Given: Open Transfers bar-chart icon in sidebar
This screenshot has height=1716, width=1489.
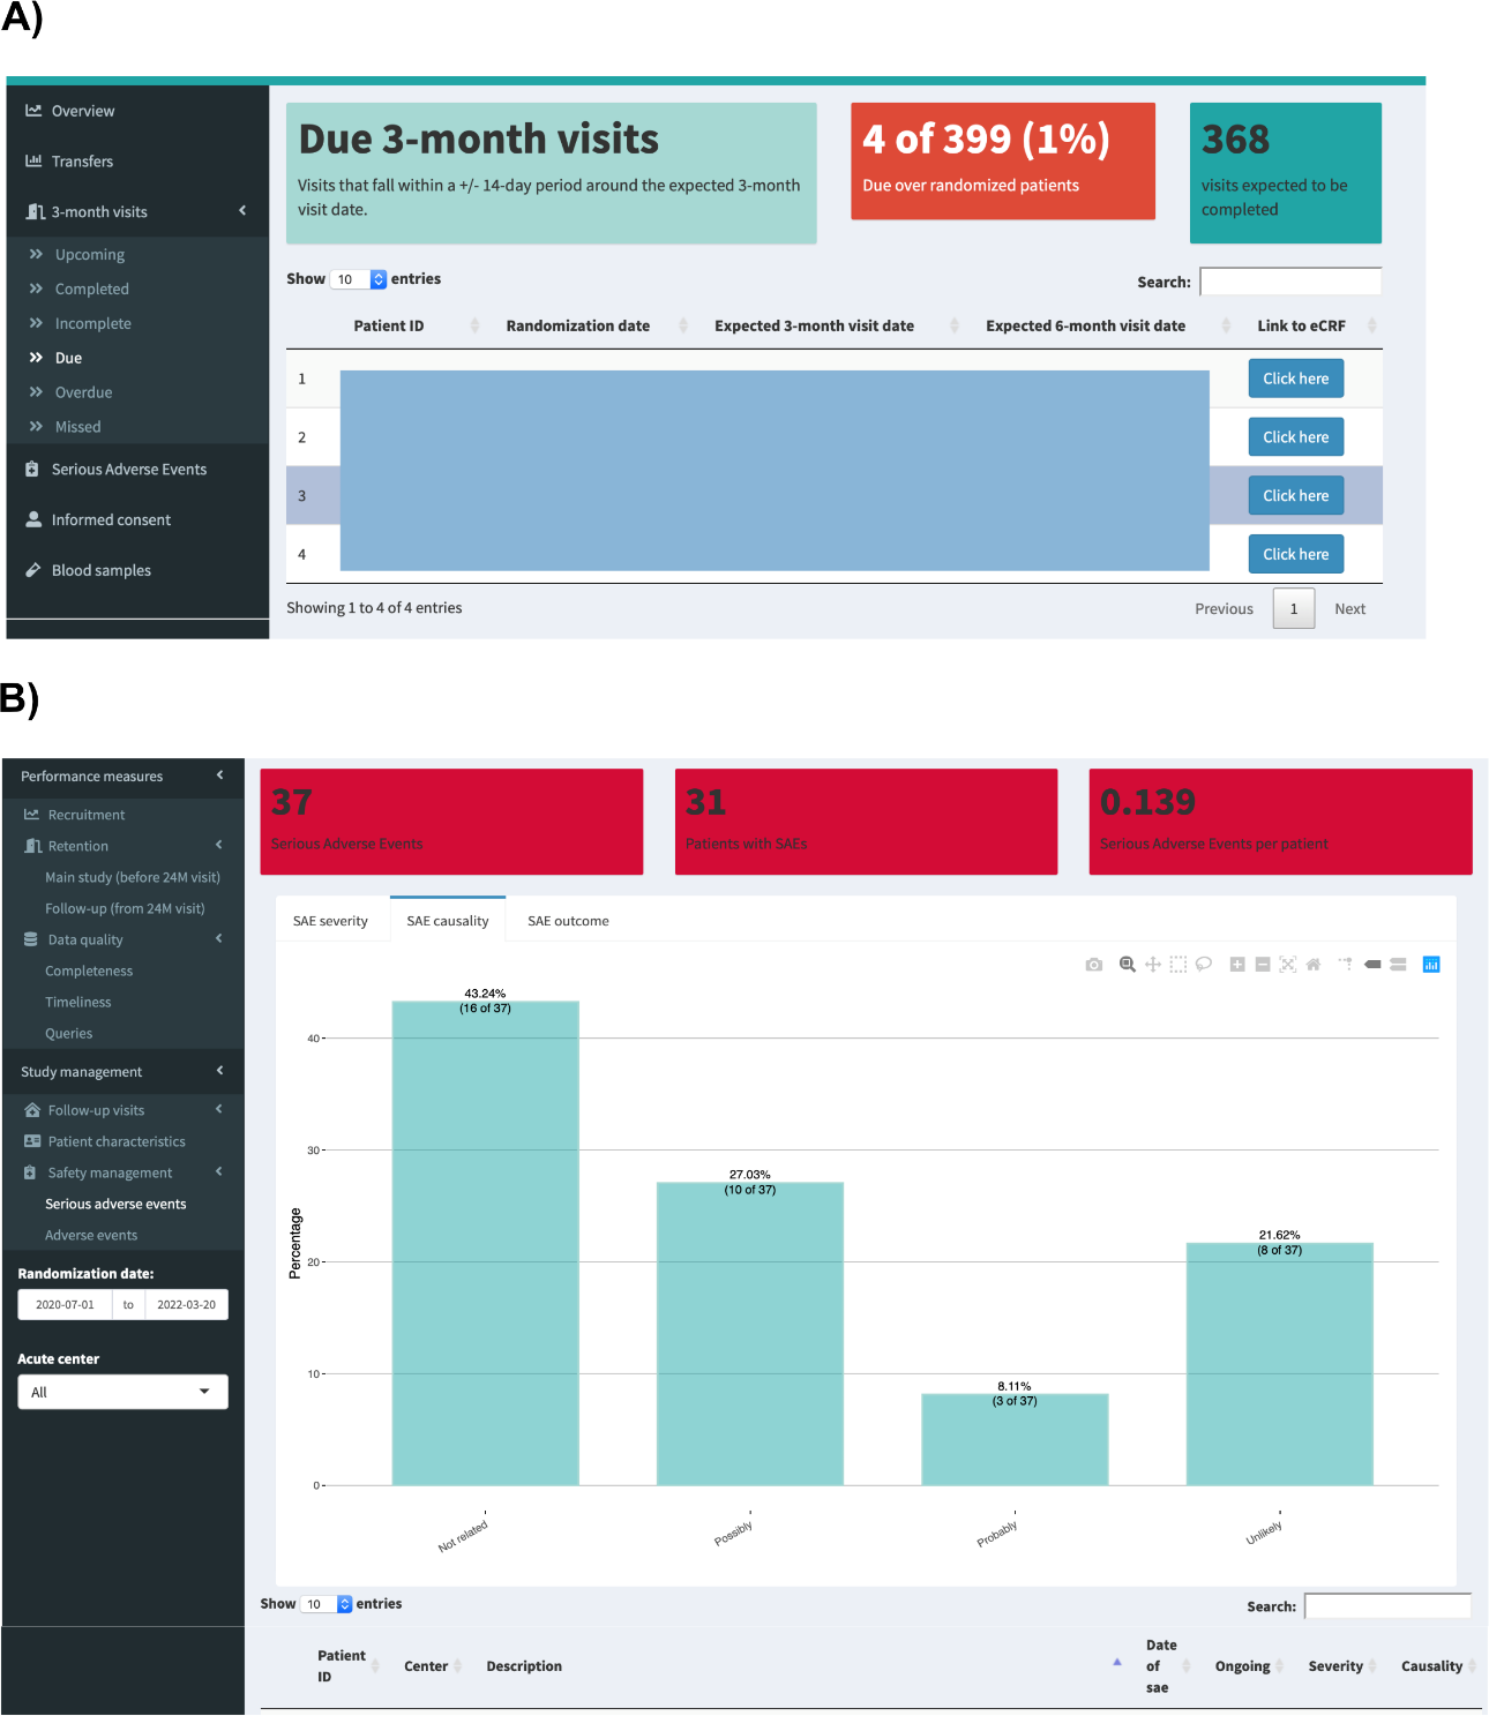Looking at the screenshot, I should 33,160.
